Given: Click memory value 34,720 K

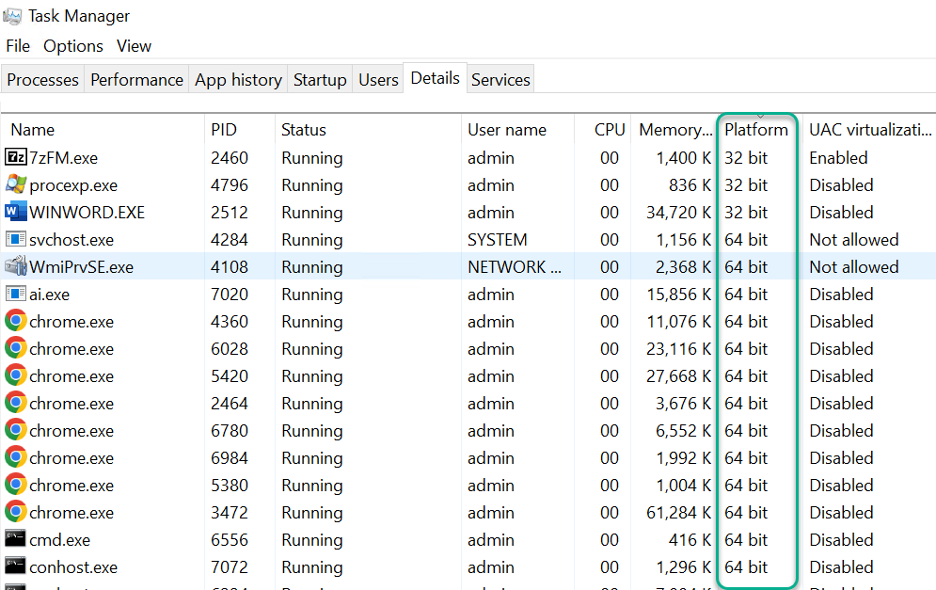Looking at the screenshot, I should coord(679,213).
